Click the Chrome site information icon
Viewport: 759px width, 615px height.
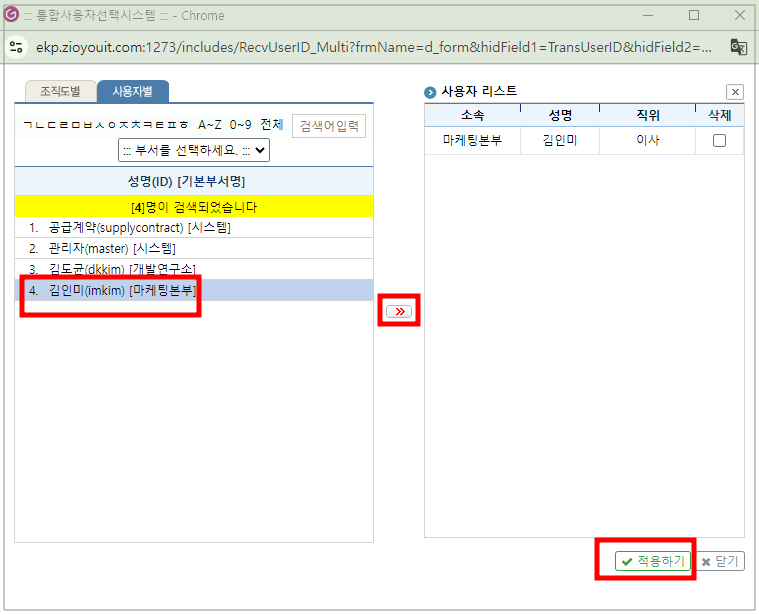point(16,47)
